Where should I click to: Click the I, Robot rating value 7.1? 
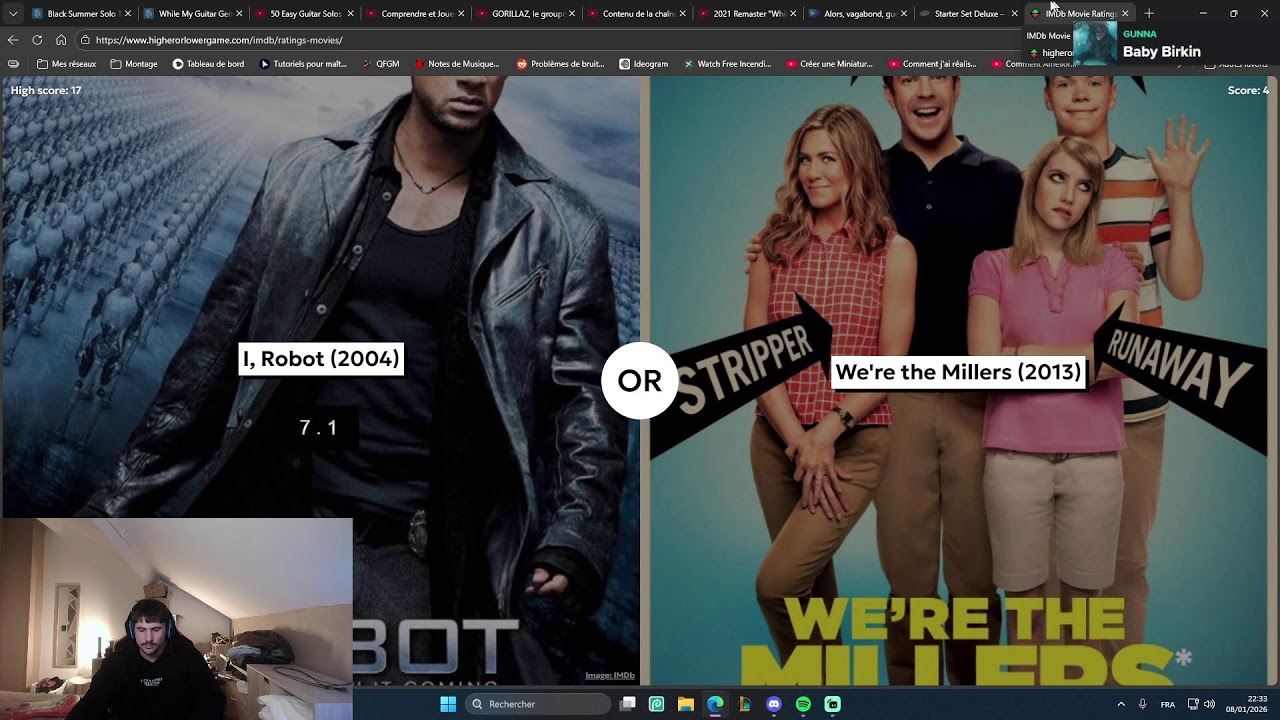click(x=319, y=428)
